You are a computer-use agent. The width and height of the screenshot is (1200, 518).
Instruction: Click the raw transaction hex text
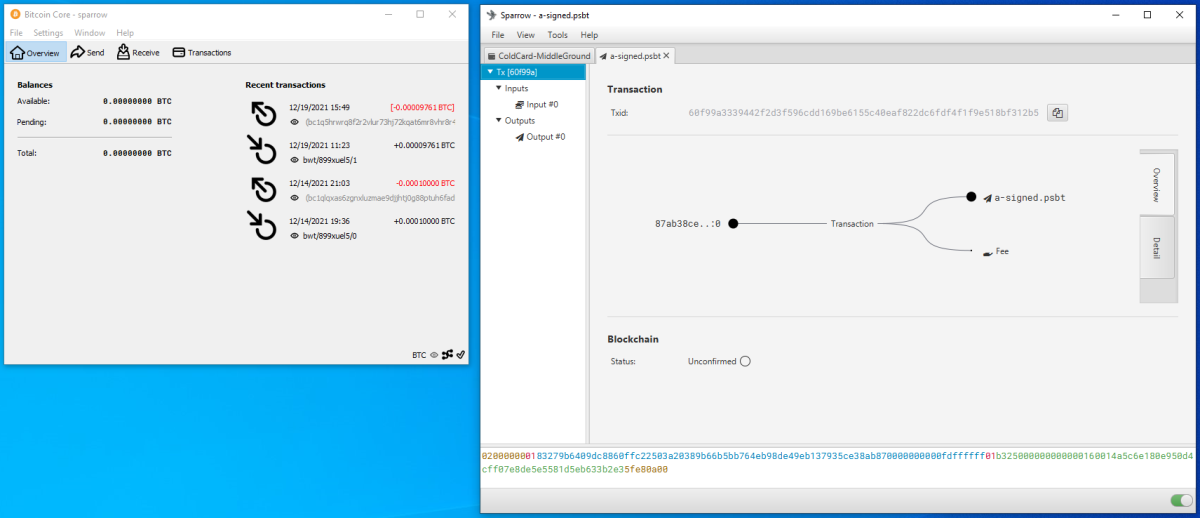(838, 461)
